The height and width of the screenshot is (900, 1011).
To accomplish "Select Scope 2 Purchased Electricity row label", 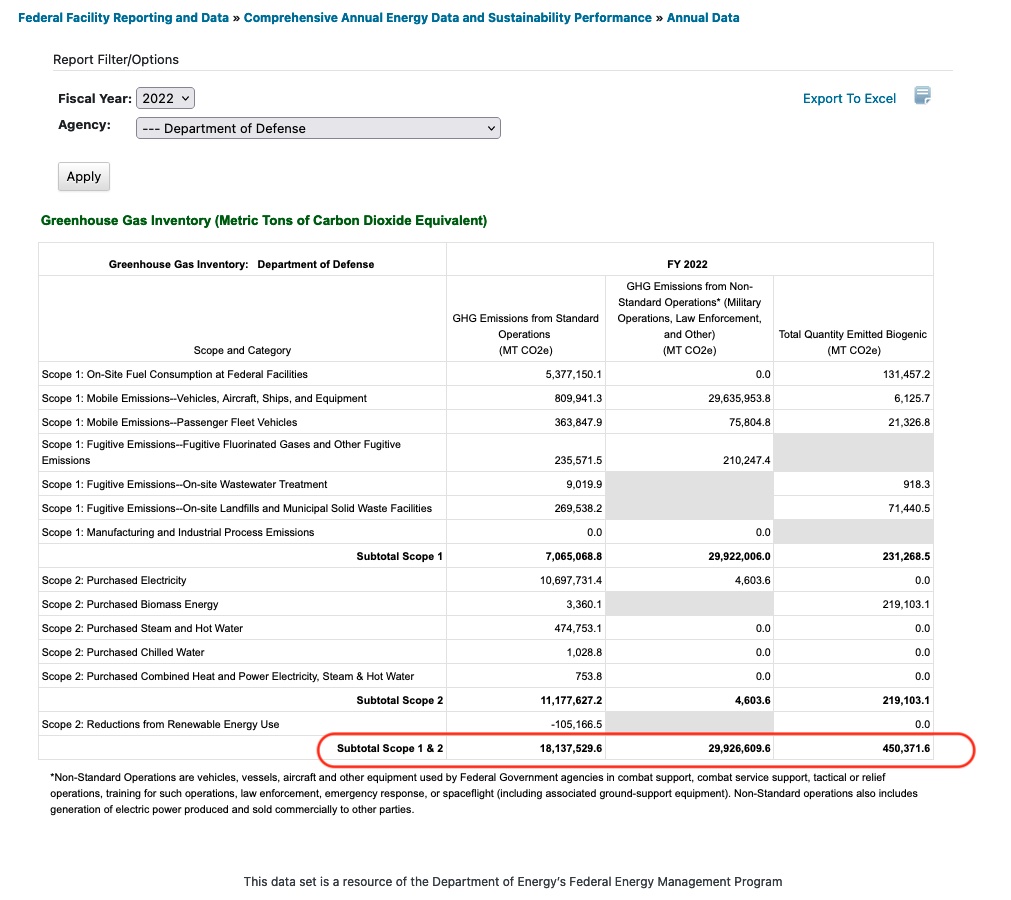I will coord(114,580).
